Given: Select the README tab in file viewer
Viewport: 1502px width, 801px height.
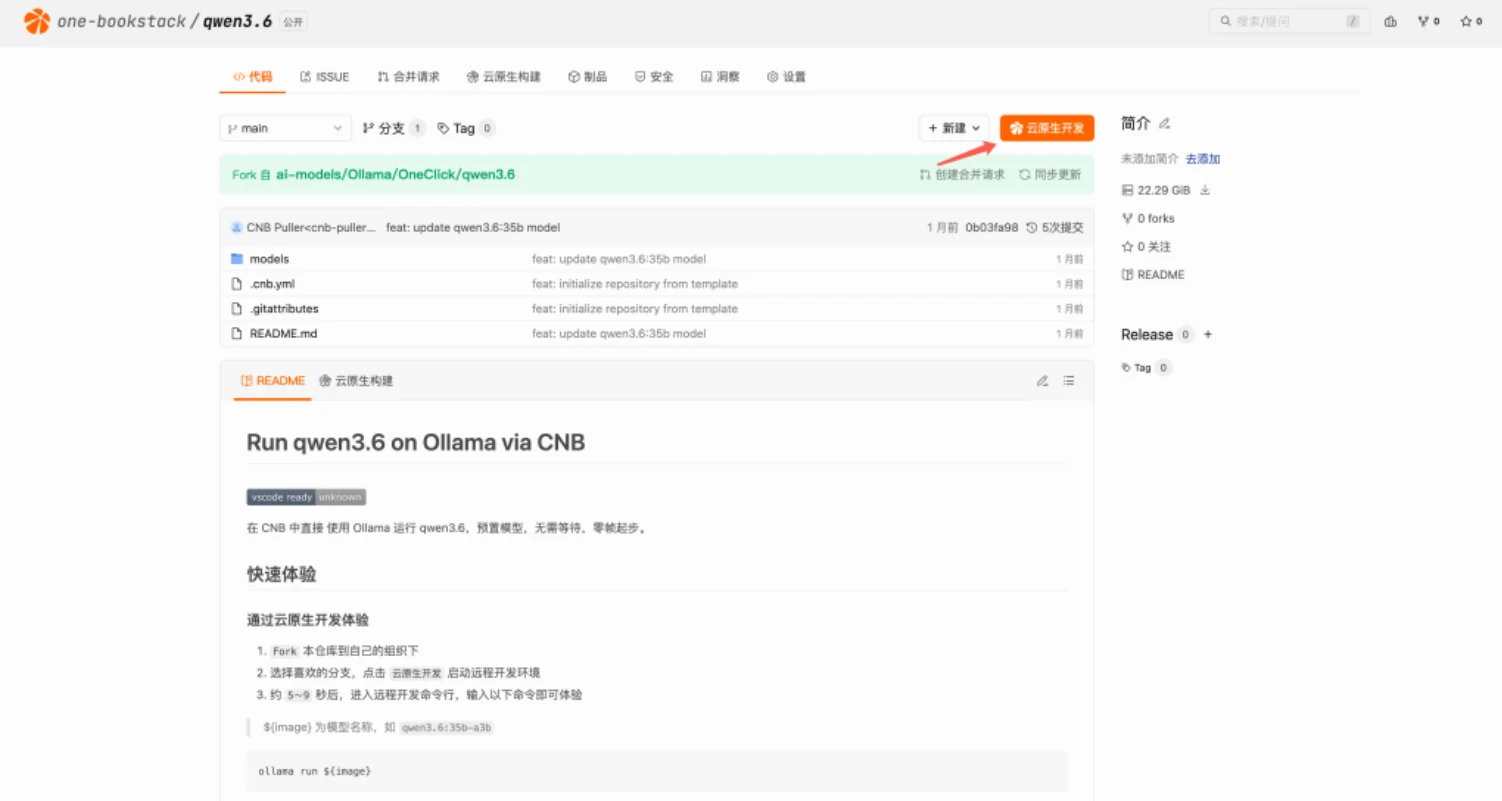Looking at the screenshot, I should coord(273,381).
